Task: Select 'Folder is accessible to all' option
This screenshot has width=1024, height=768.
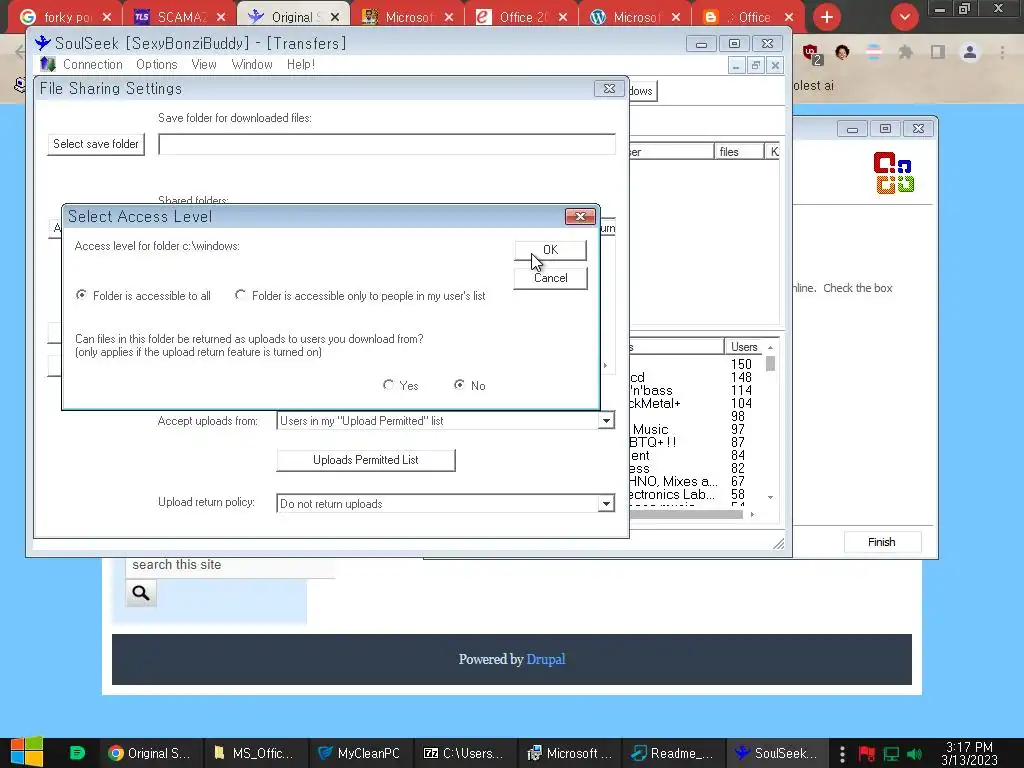Action: 143,296
